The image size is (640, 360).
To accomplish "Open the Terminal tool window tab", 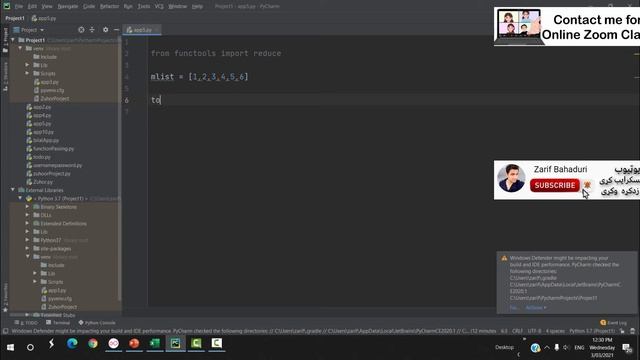I will tap(58, 322).
